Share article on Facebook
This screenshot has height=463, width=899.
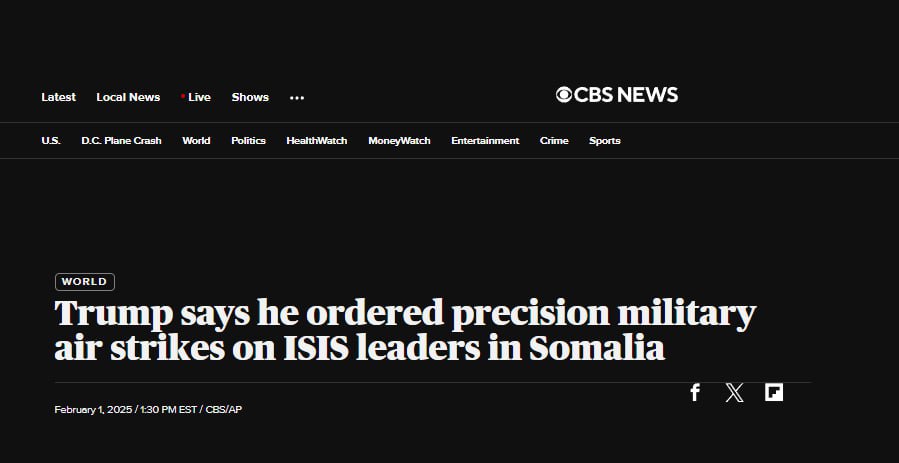tap(695, 393)
